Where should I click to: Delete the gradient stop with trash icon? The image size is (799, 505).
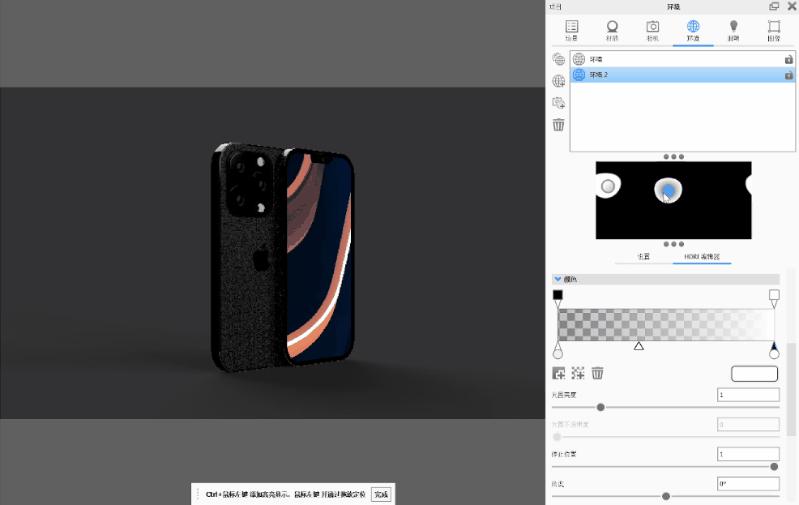(x=597, y=373)
